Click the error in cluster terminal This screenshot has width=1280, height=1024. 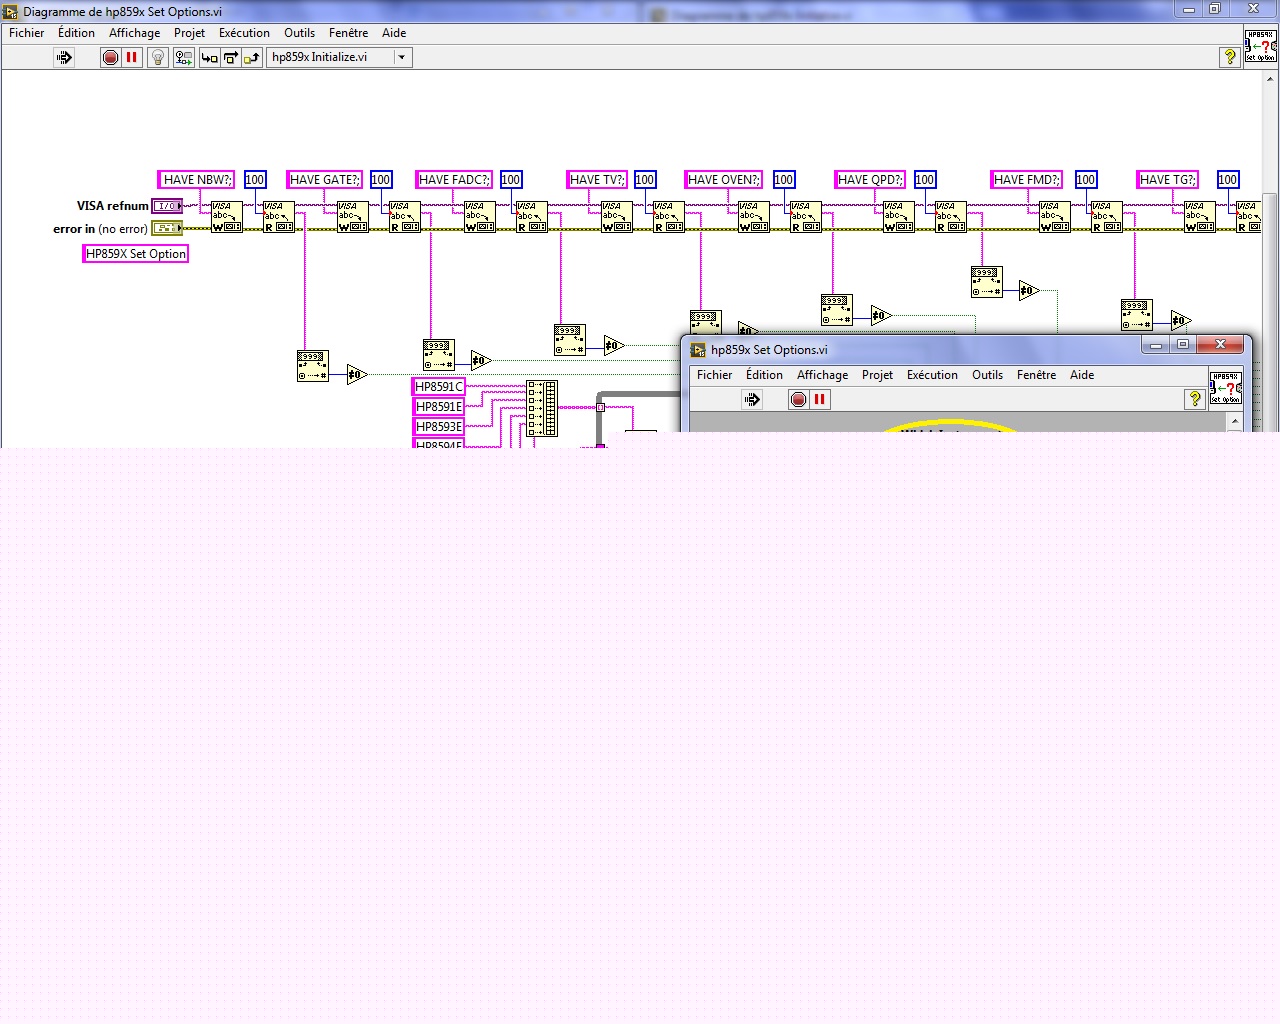167,228
